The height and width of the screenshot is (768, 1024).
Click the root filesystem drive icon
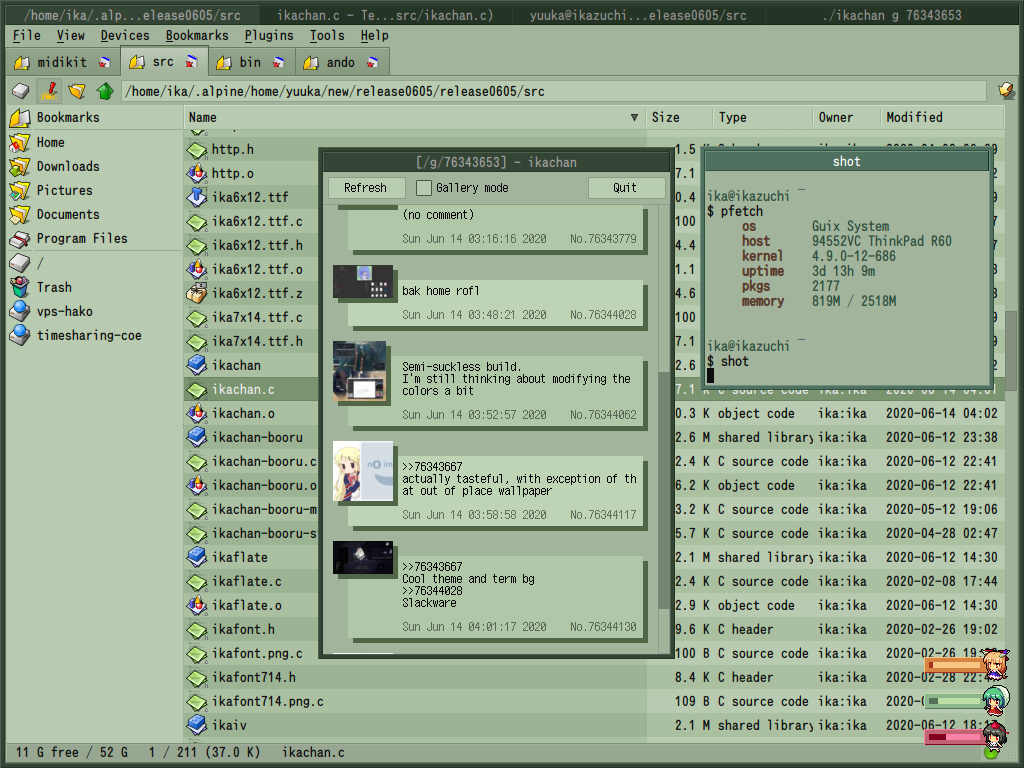click(20, 263)
